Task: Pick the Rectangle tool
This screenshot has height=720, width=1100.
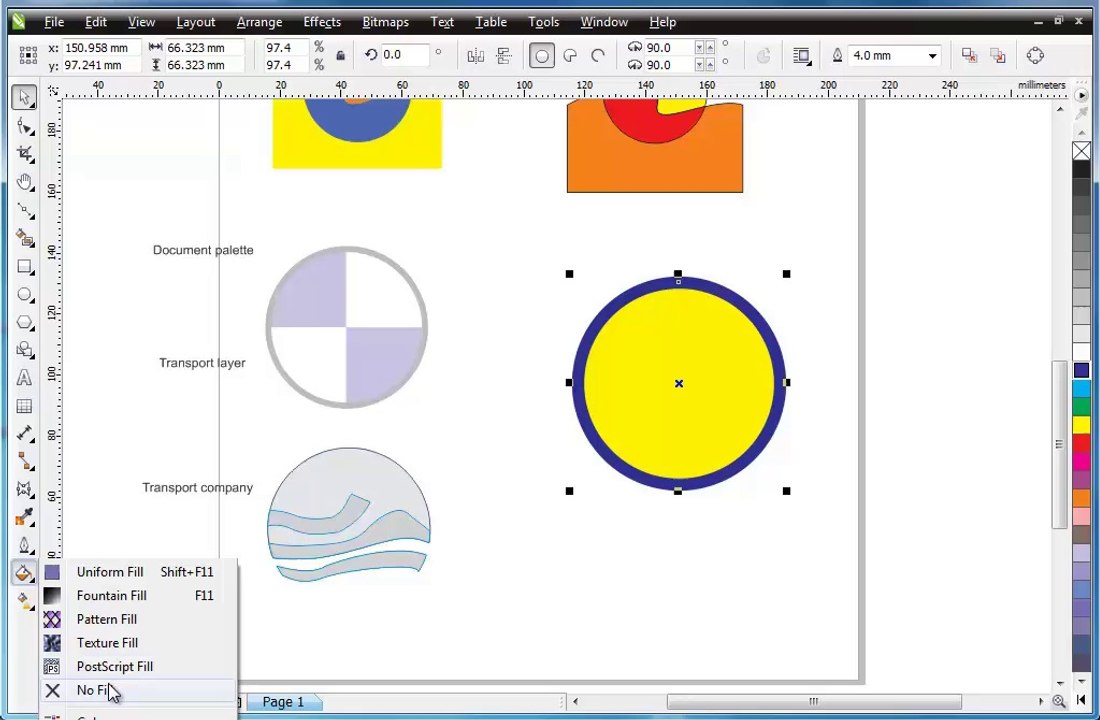Action: coord(25,267)
